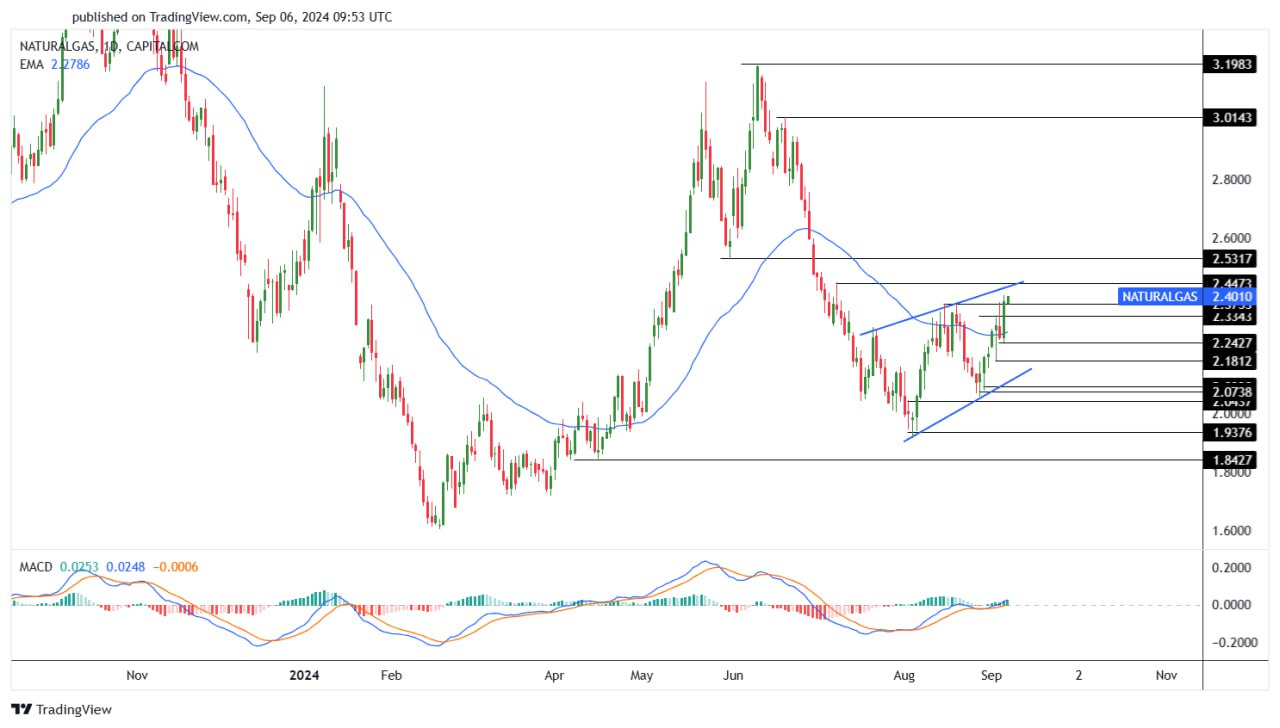Select the lower blue channel trendline
Image resolution: width=1280 pixels, height=728 pixels.
[968, 404]
